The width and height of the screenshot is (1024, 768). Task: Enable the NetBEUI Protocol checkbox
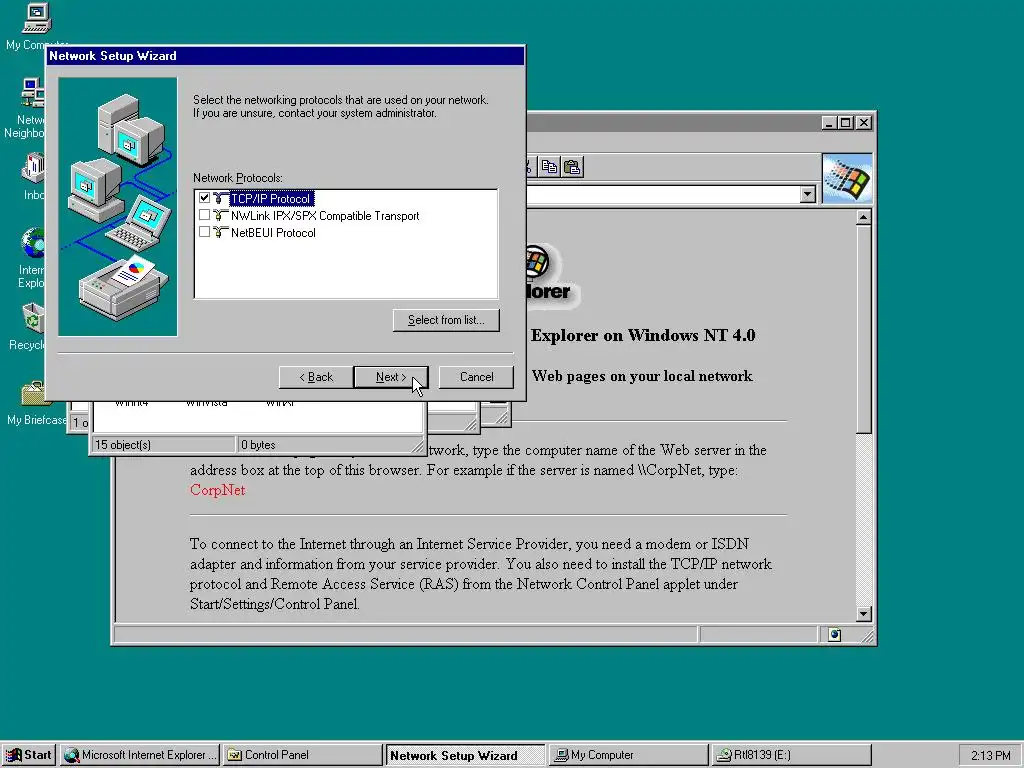pyautogui.click(x=204, y=232)
